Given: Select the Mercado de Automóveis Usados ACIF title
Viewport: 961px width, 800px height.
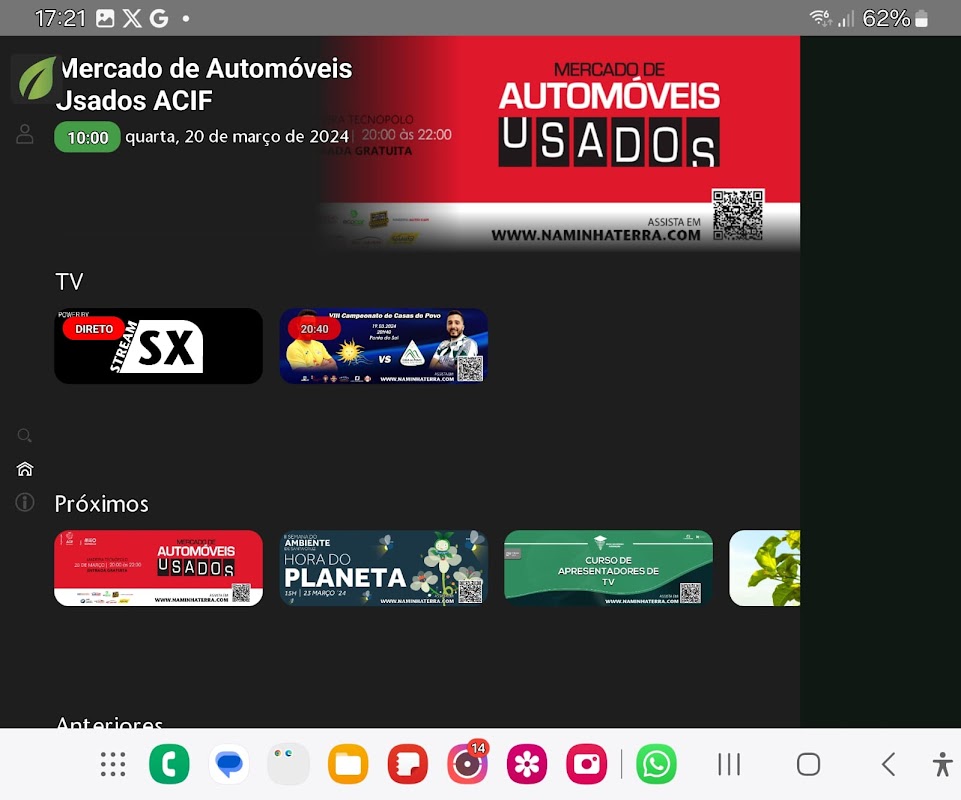Looking at the screenshot, I should tap(205, 85).
